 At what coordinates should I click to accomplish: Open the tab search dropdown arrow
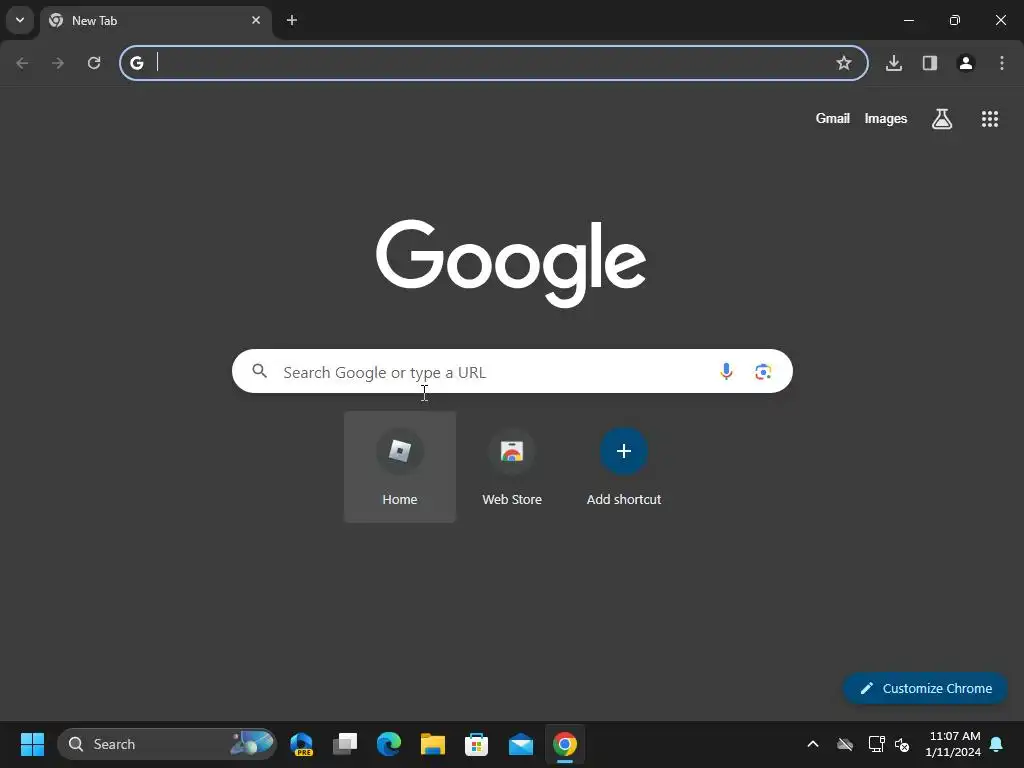20,20
